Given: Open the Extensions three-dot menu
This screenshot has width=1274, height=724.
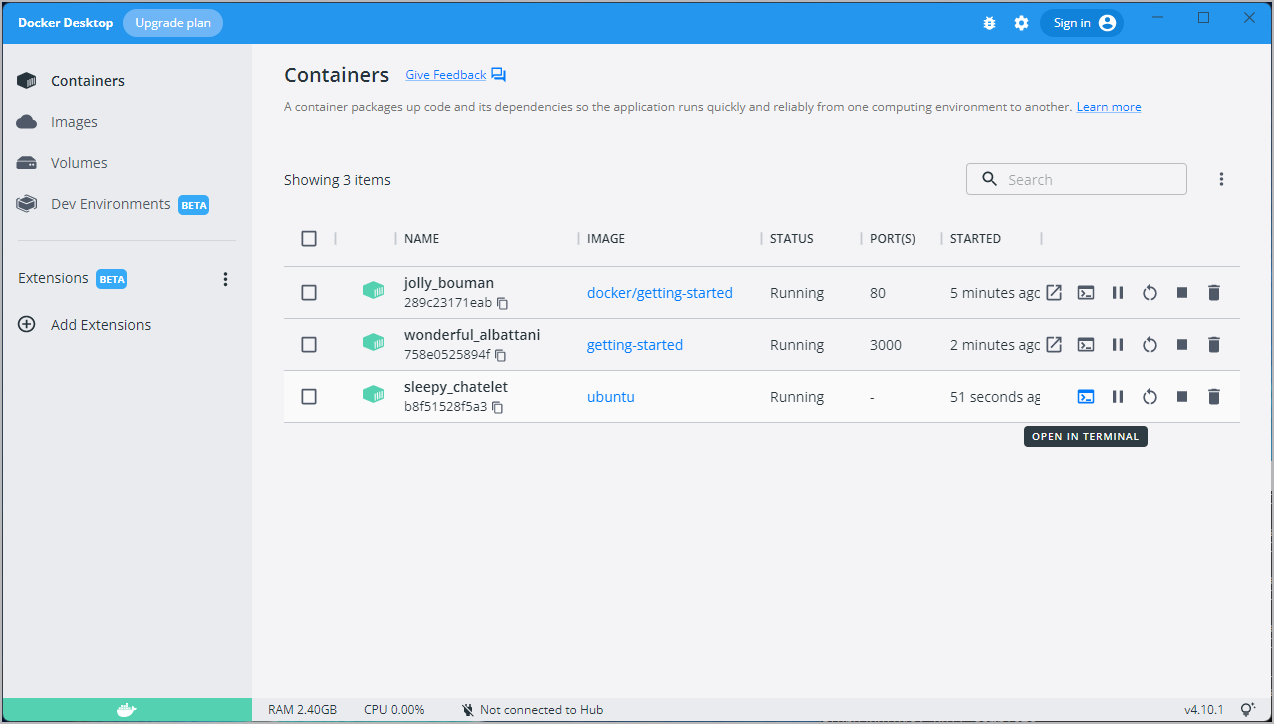Looking at the screenshot, I should click(x=225, y=279).
